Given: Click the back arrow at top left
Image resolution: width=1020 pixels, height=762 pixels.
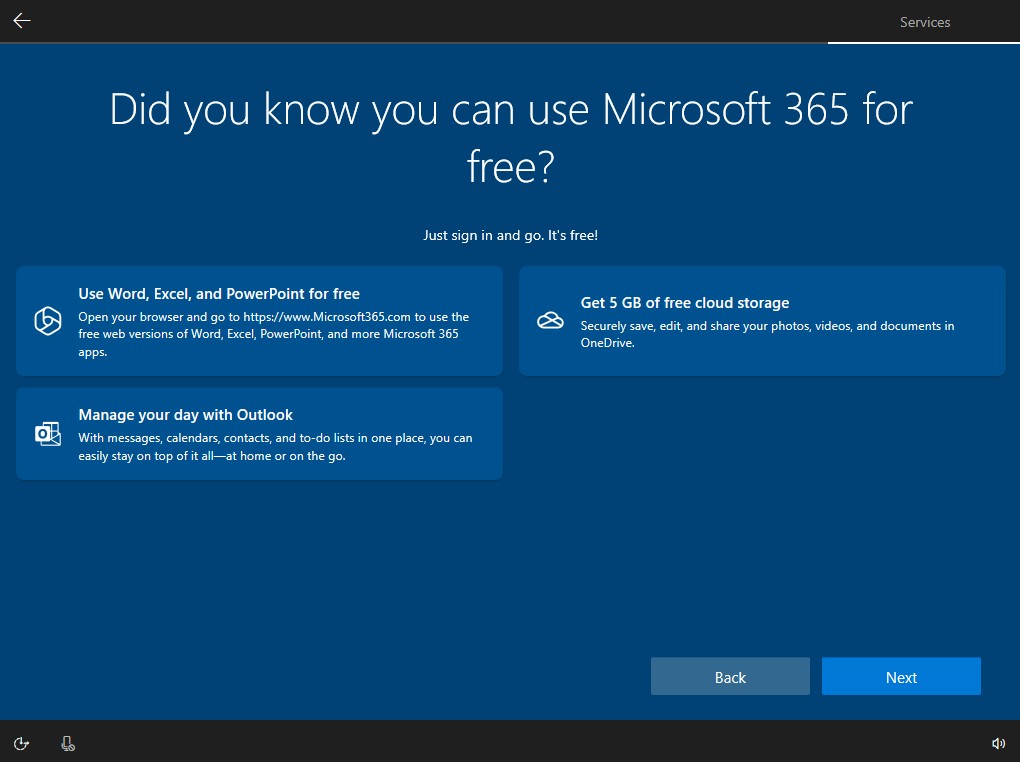Looking at the screenshot, I should point(22,21).
